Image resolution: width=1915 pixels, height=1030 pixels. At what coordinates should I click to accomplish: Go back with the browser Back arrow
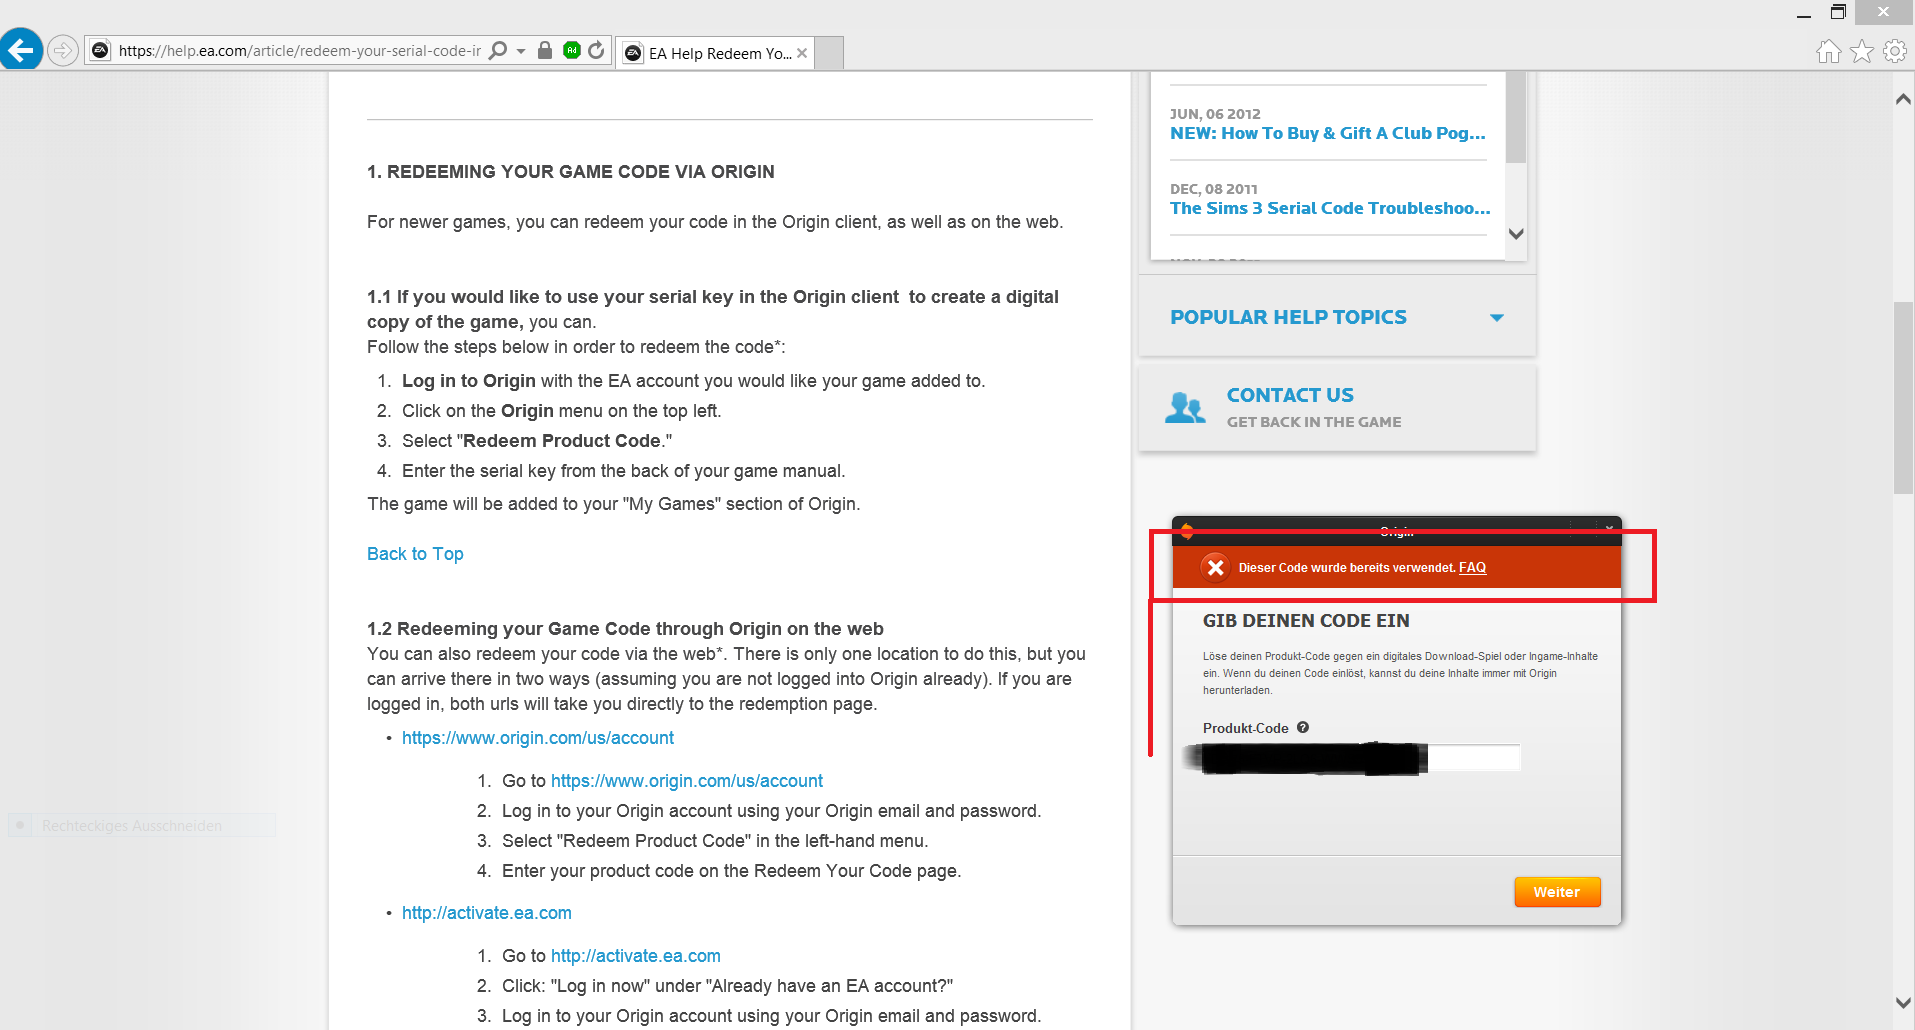pos(21,49)
